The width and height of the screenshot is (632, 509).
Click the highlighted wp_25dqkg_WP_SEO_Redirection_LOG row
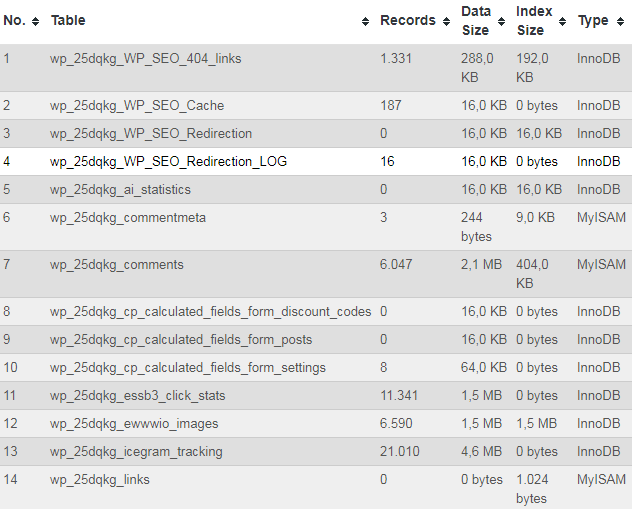pyautogui.click(x=168, y=161)
